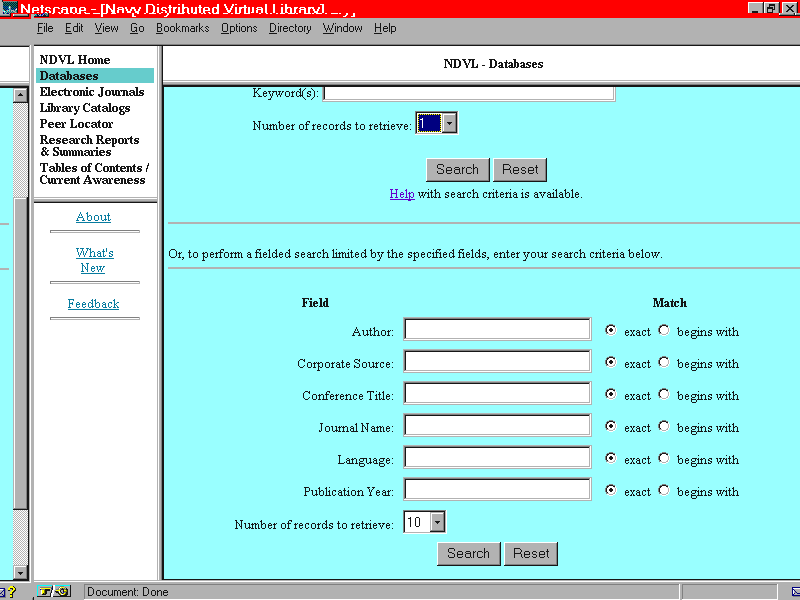Select exact match for Author
This screenshot has height=600, width=800.
(x=610, y=330)
